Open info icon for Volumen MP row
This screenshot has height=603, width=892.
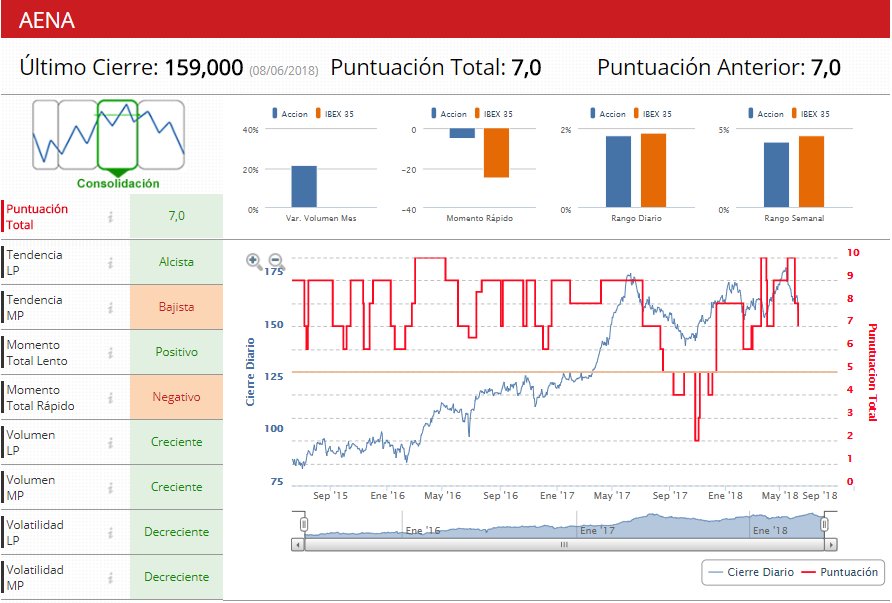pos(110,488)
